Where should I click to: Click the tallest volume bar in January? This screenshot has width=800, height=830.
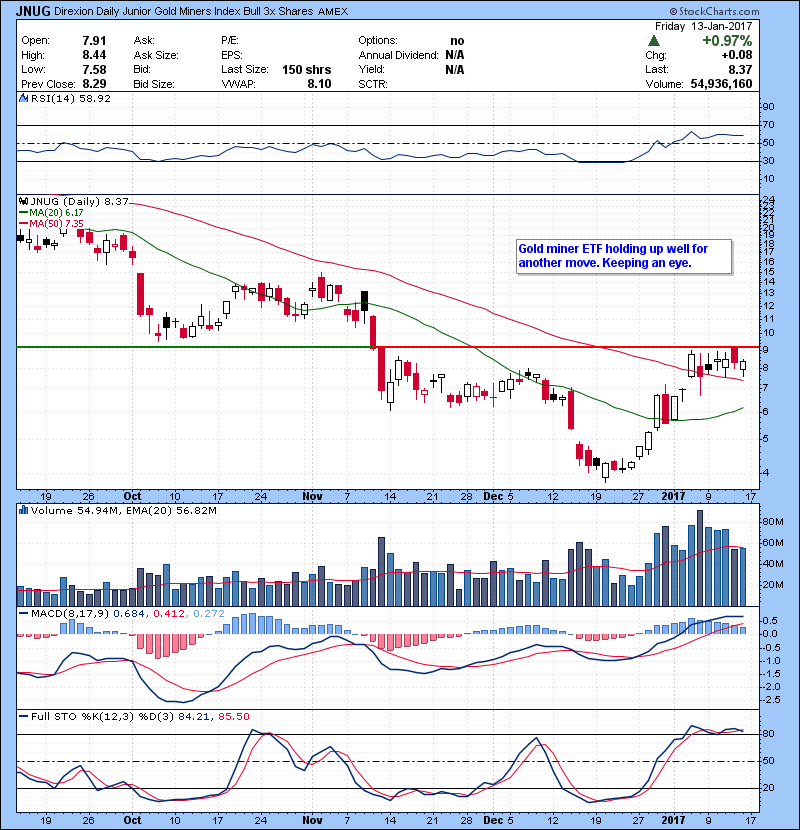tap(700, 558)
